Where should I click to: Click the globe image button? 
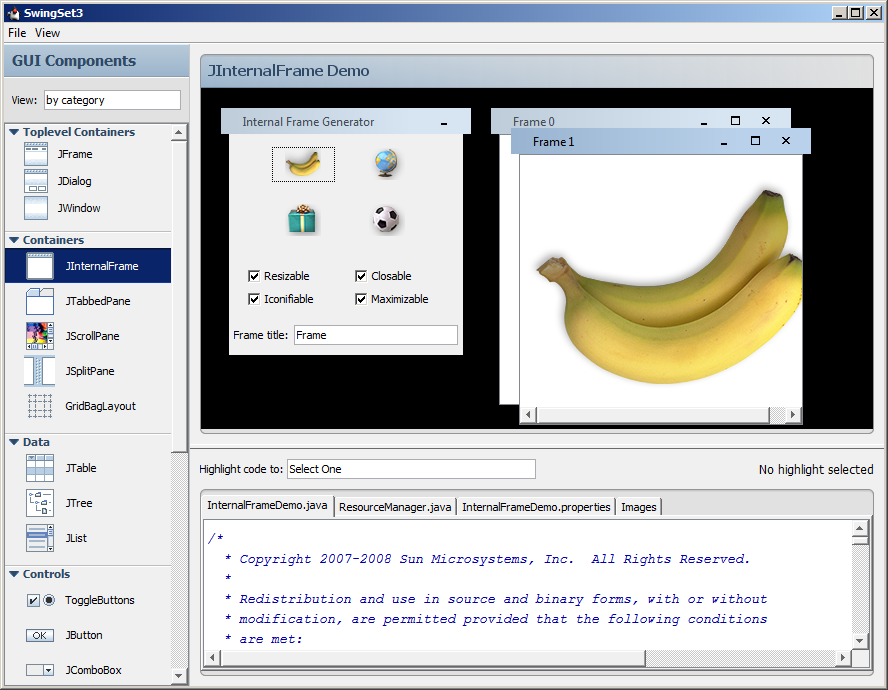387,164
